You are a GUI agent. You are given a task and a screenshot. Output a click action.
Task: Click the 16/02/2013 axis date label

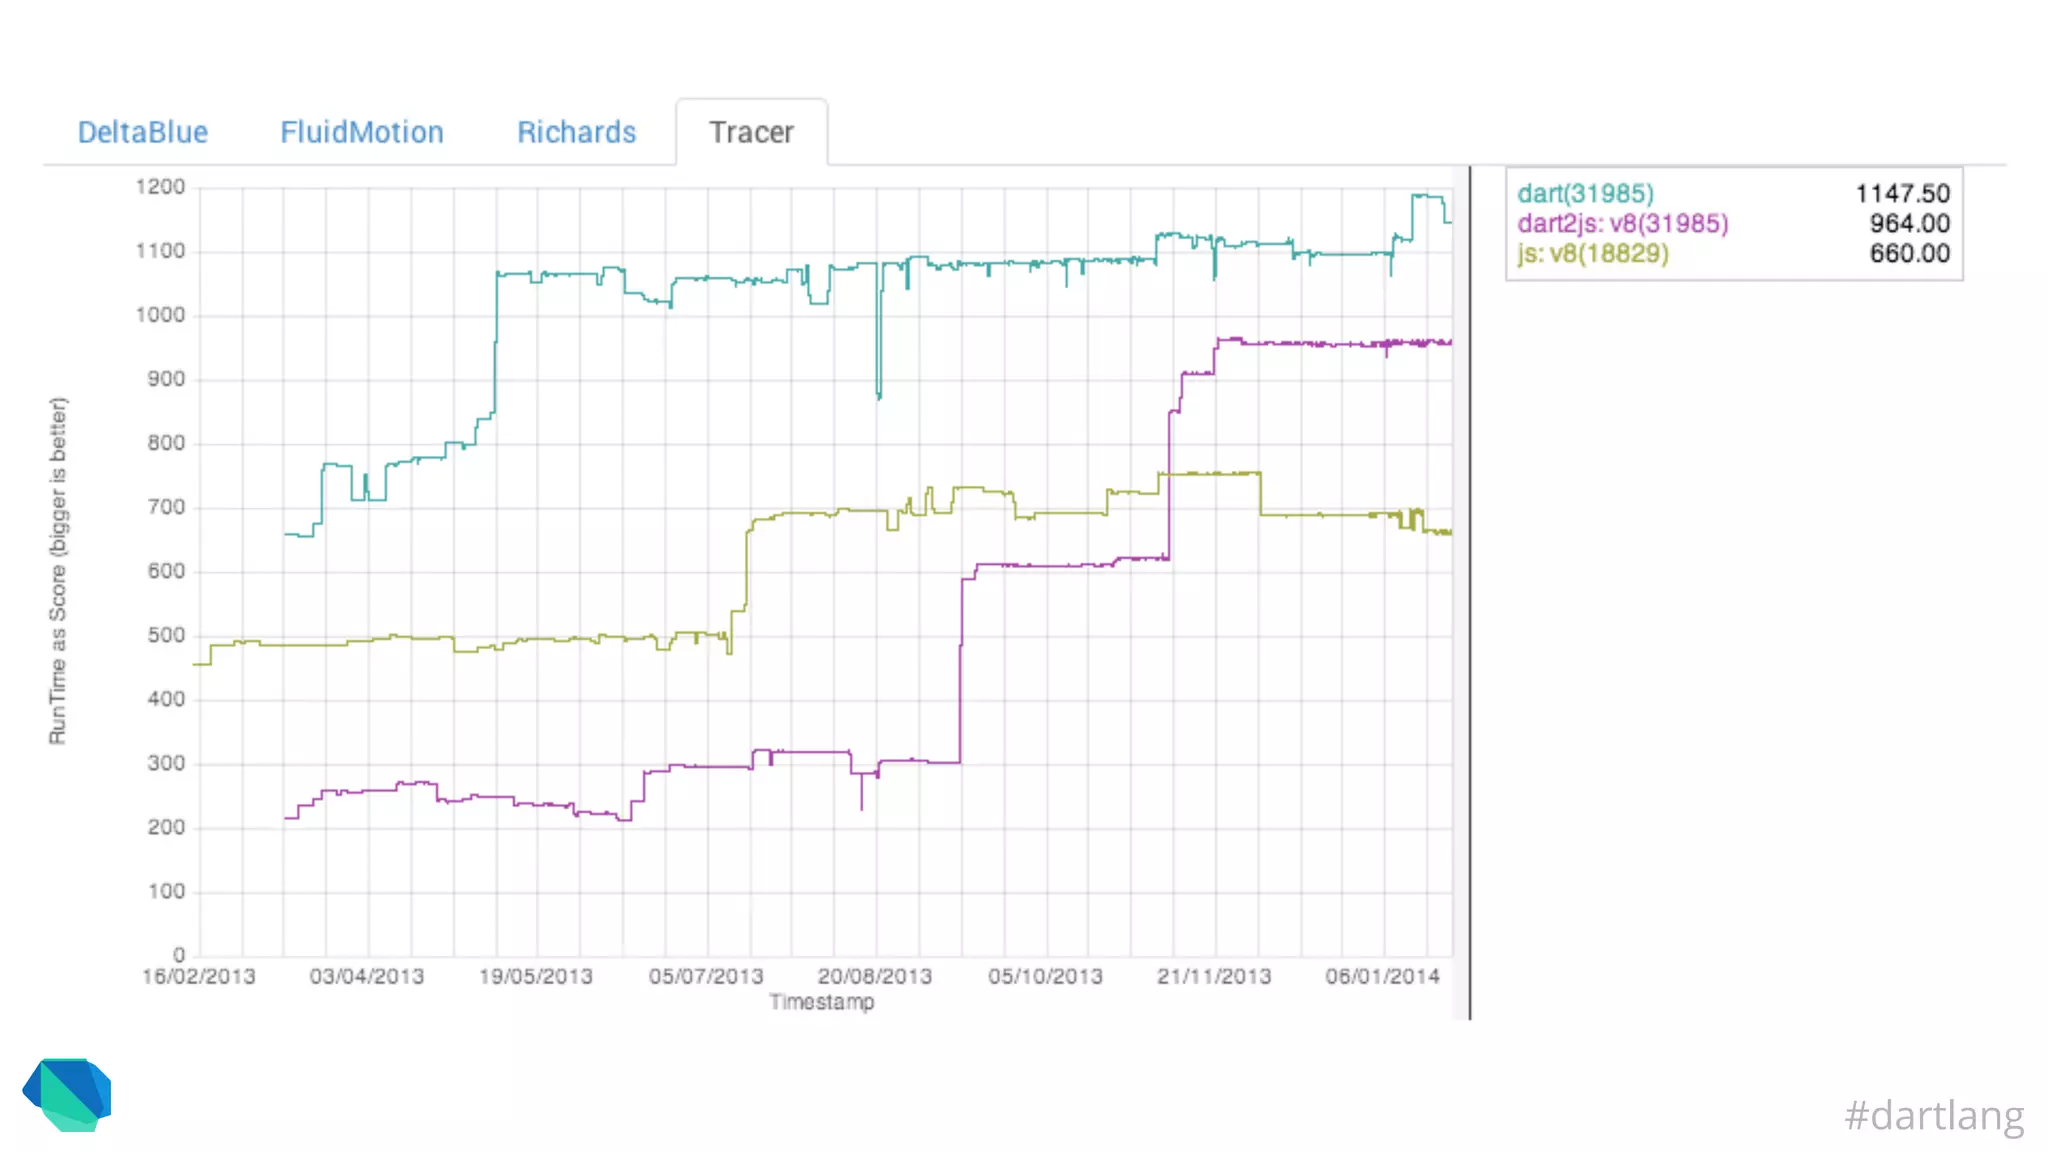click(198, 976)
